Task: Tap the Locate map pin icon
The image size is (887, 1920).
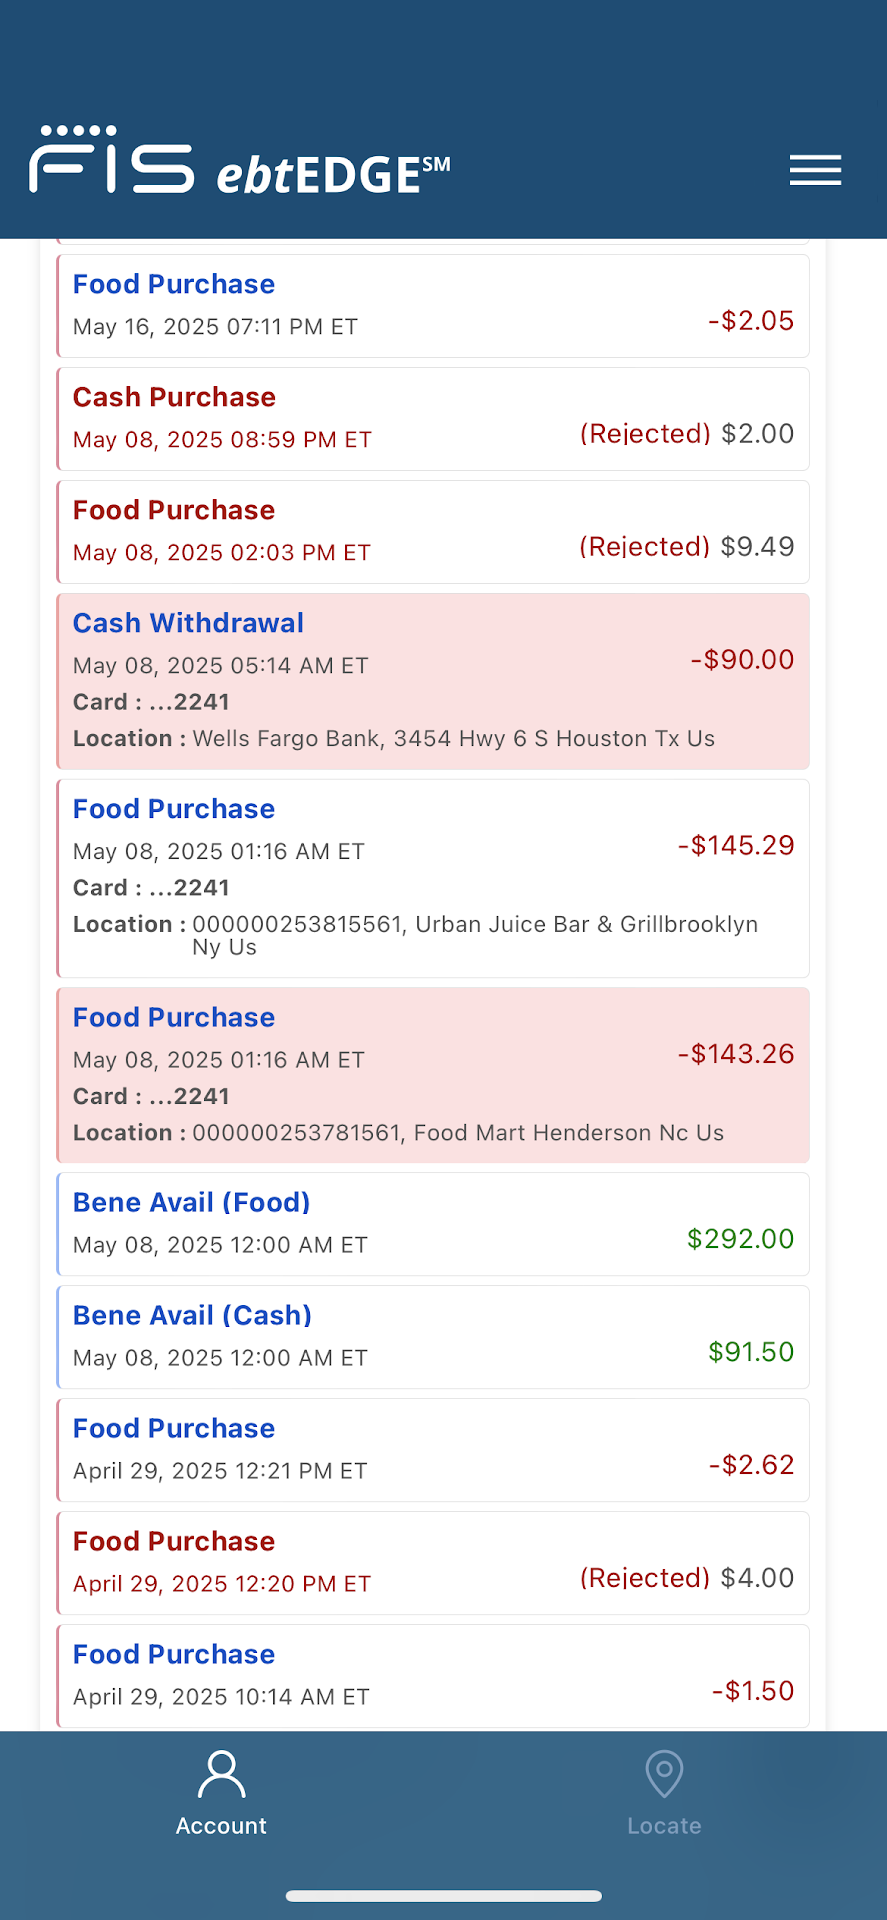Action: coord(664,1774)
